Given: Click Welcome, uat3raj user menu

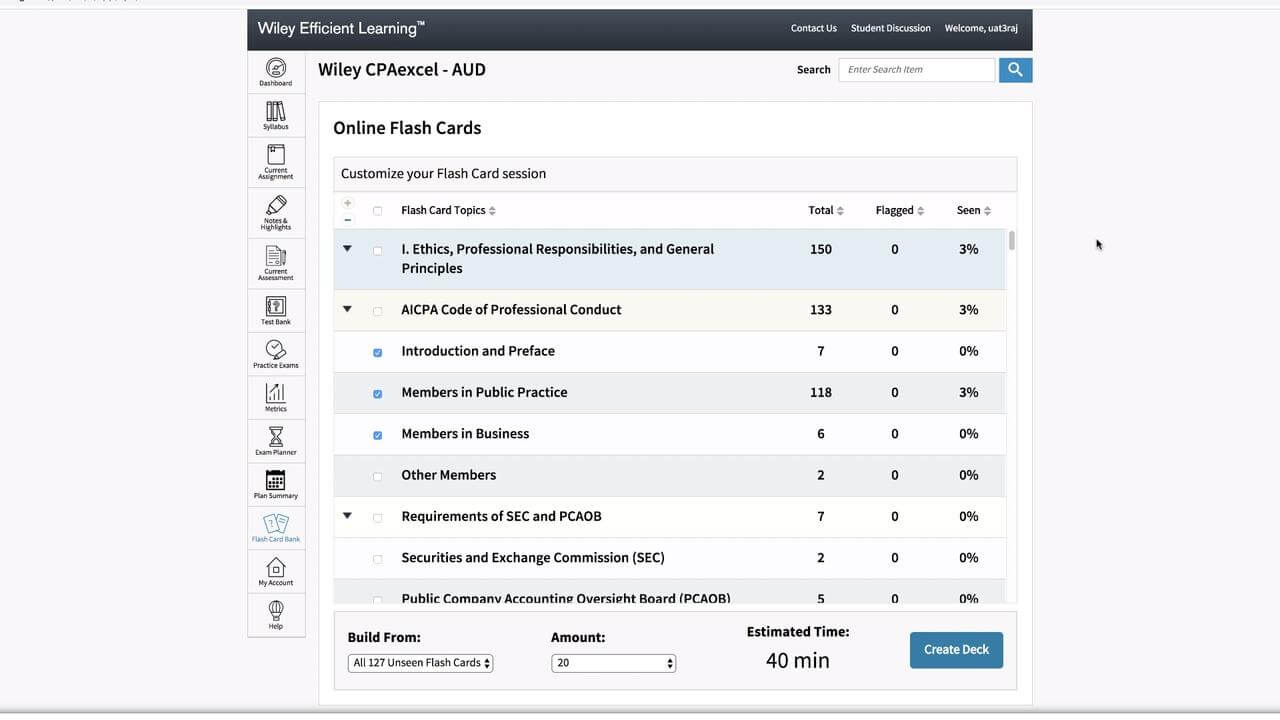Looking at the screenshot, I should click(x=981, y=28).
